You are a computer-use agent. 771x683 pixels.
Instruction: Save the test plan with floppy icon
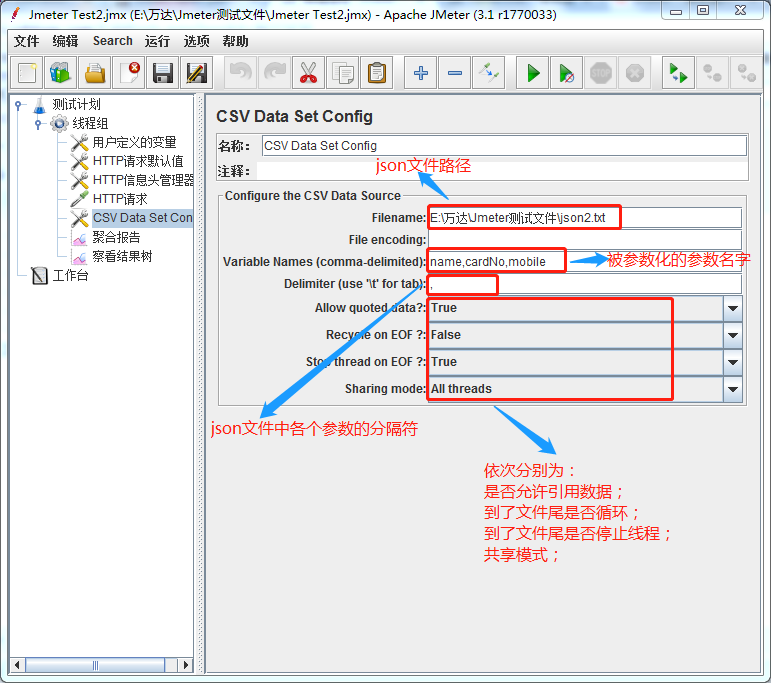pyautogui.click(x=162, y=73)
